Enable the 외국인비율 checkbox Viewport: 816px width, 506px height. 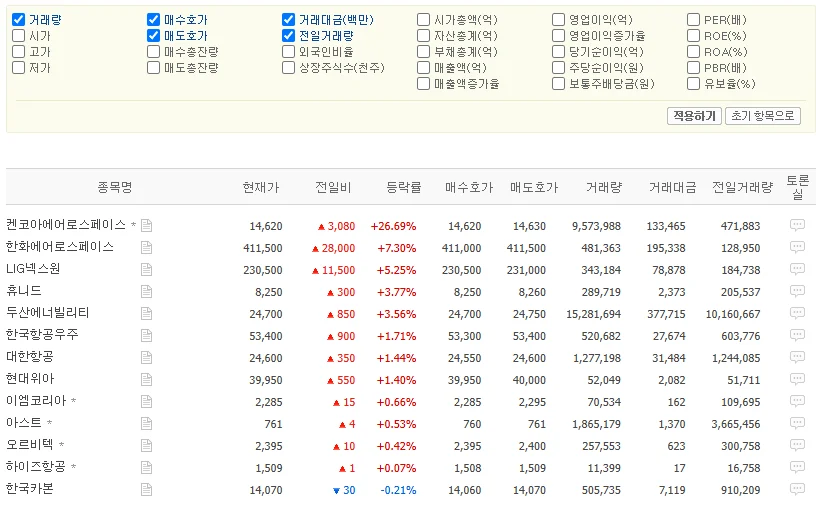(288, 52)
